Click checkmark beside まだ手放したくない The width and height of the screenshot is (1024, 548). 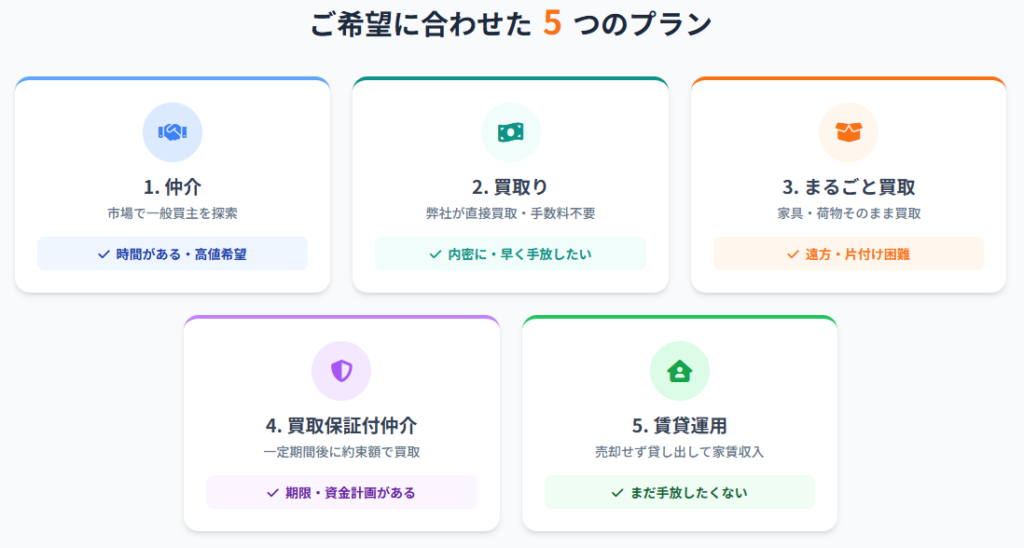(x=617, y=492)
